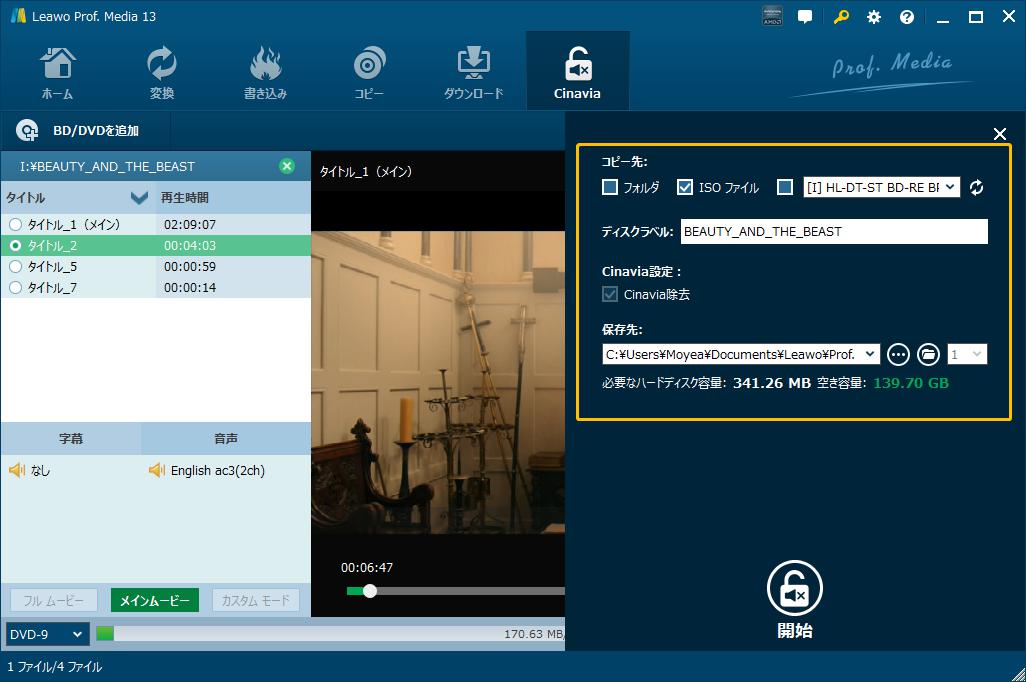
Task: Click the Add BD/DVD button
Action: (78, 130)
